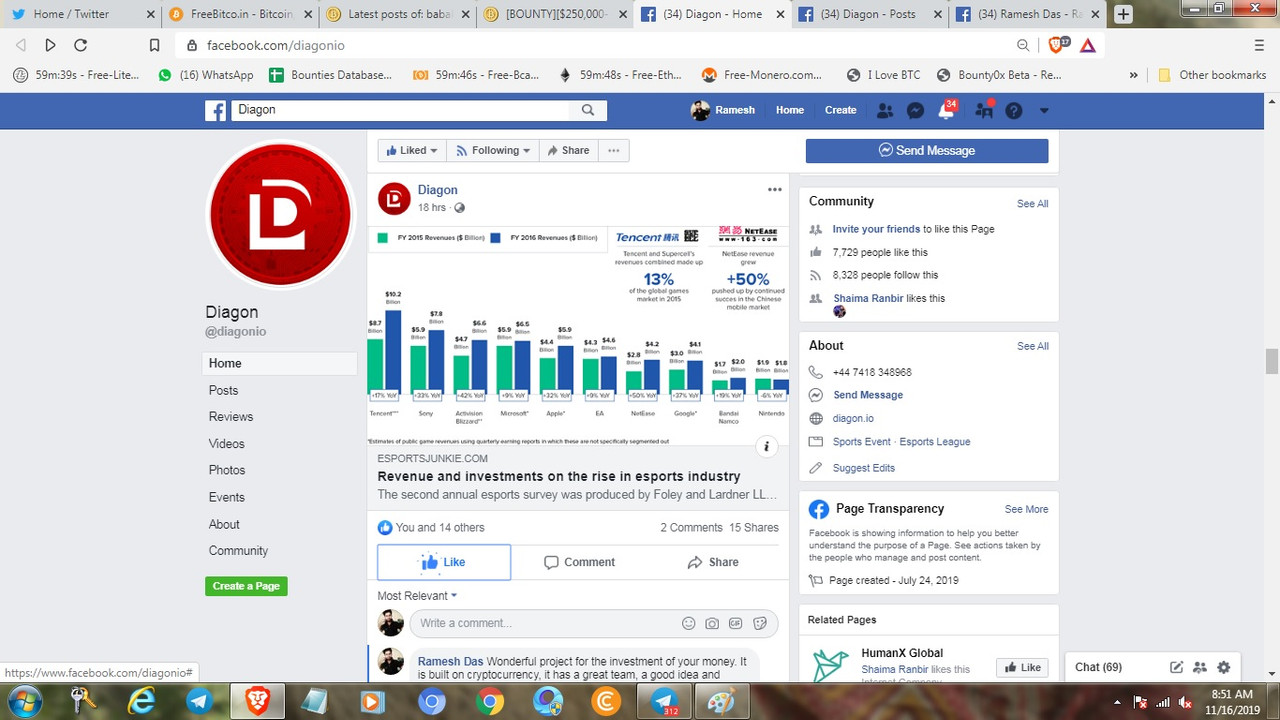Open account menu dropdown arrow
Image resolution: width=1280 pixels, height=720 pixels.
(1044, 111)
